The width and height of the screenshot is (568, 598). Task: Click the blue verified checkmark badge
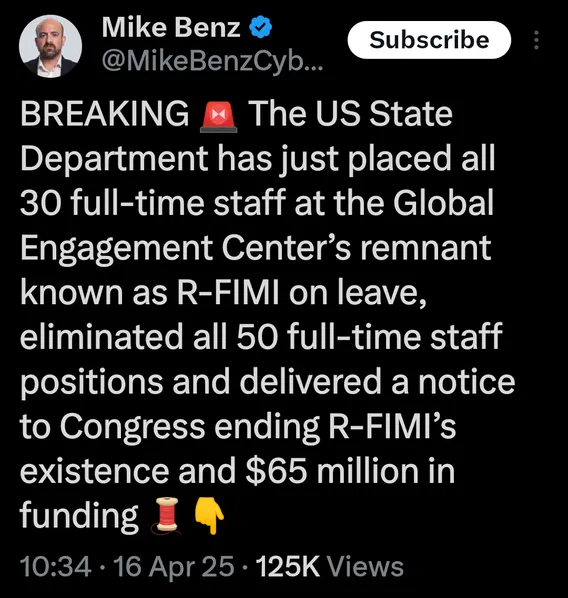(x=260, y=27)
